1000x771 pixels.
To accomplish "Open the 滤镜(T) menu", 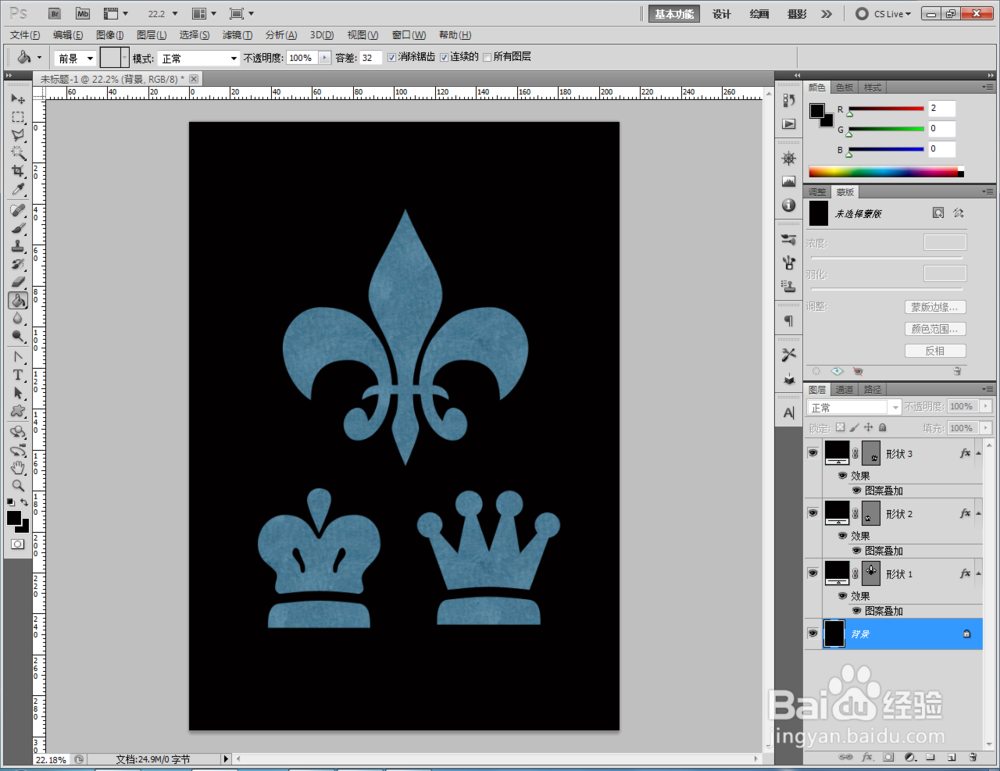I will pyautogui.click(x=237, y=35).
